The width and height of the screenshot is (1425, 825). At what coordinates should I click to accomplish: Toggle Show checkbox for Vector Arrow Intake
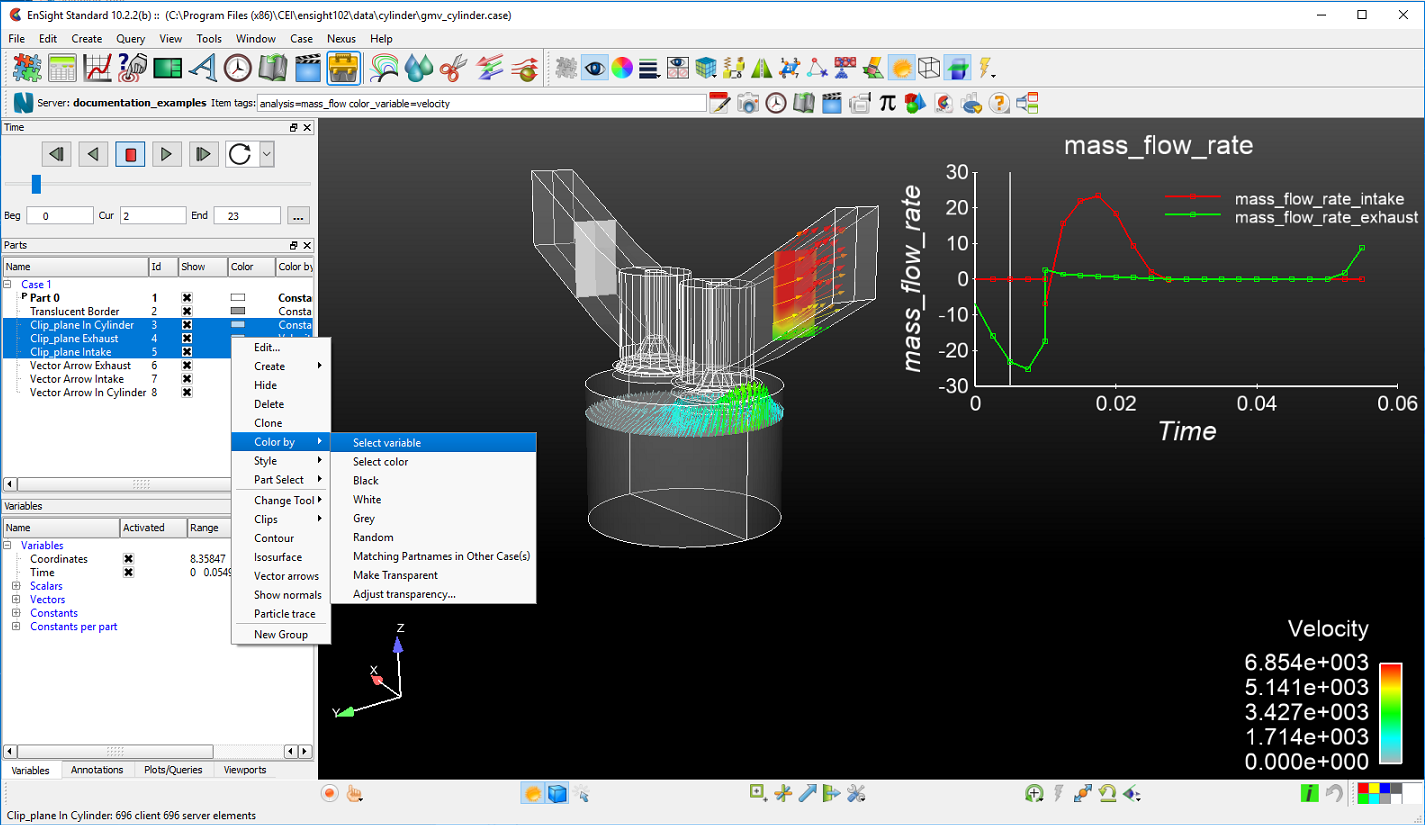(187, 379)
